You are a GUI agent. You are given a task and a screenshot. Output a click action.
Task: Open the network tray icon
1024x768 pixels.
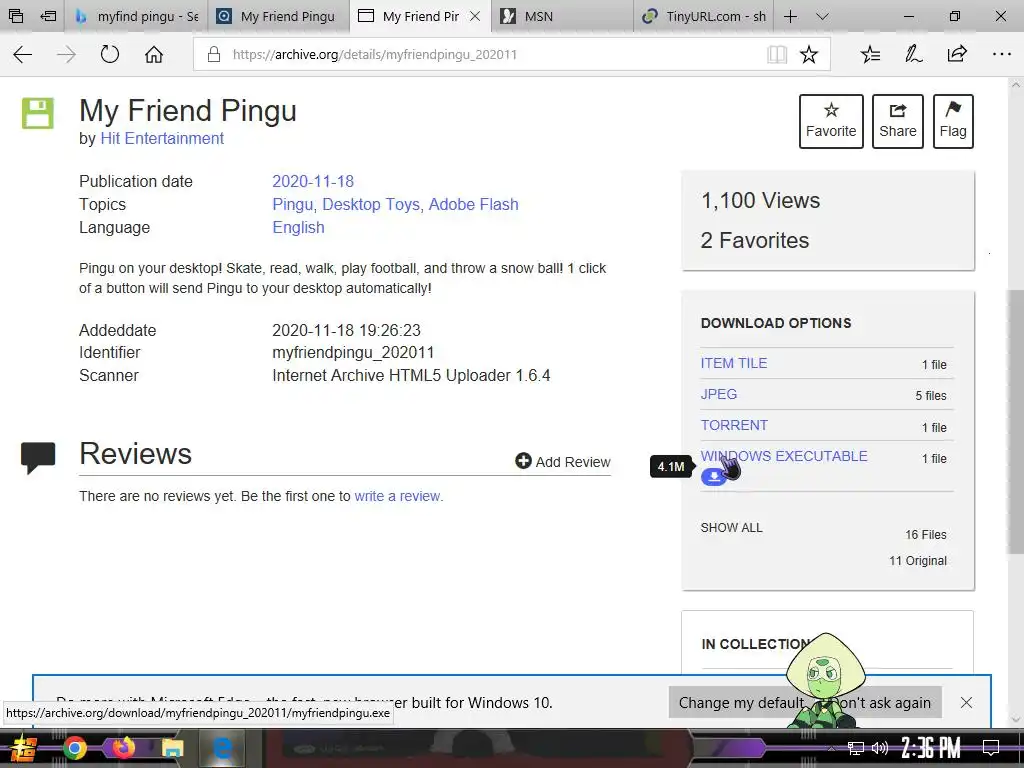pos(856,748)
